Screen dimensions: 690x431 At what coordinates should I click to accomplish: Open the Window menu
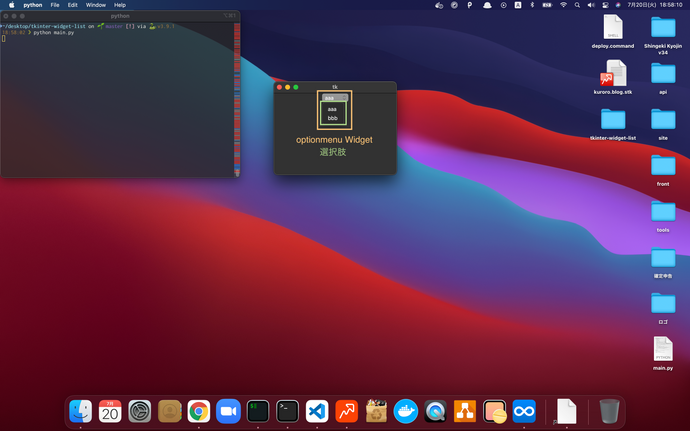pyautogui.click(x=95, y=5)
